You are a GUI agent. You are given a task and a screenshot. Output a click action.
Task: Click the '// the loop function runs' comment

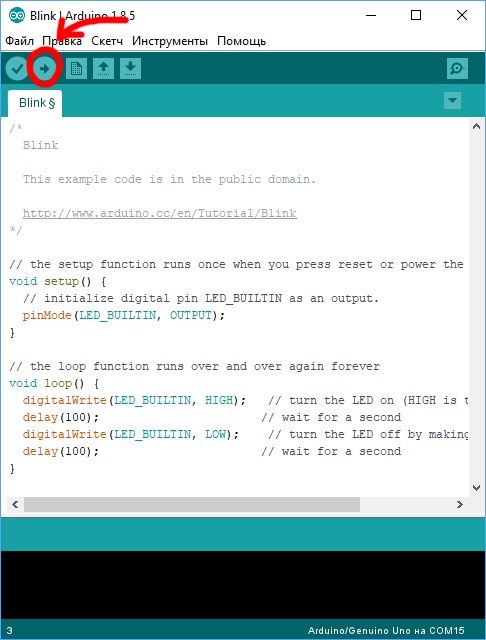pyautogui.click(x=194, y=367)
